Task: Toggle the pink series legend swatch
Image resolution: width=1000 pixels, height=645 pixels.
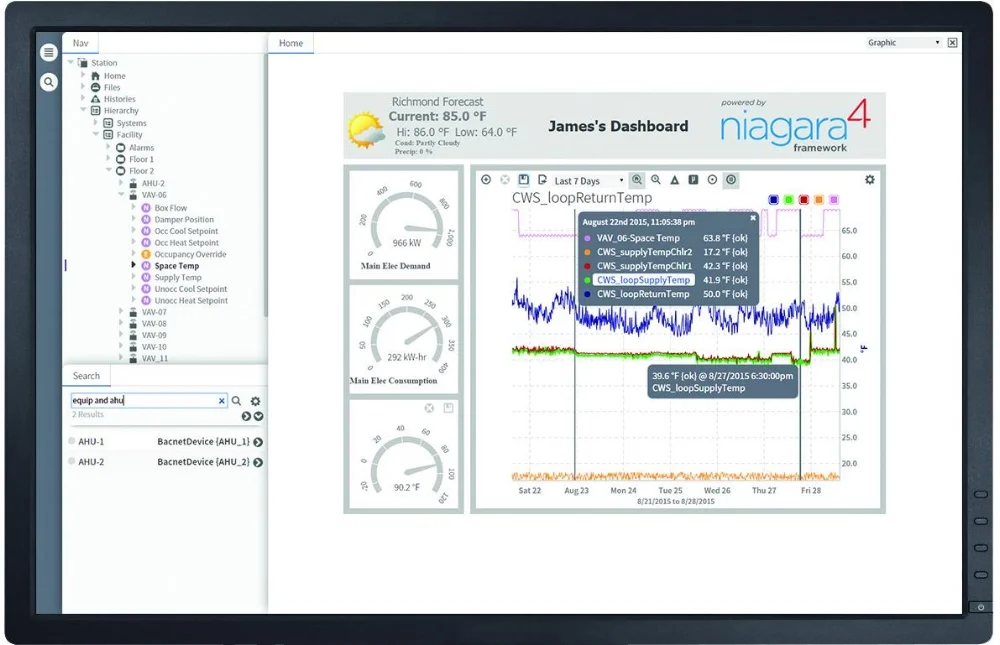Action: pyautogui.click(x=834, y=200)
